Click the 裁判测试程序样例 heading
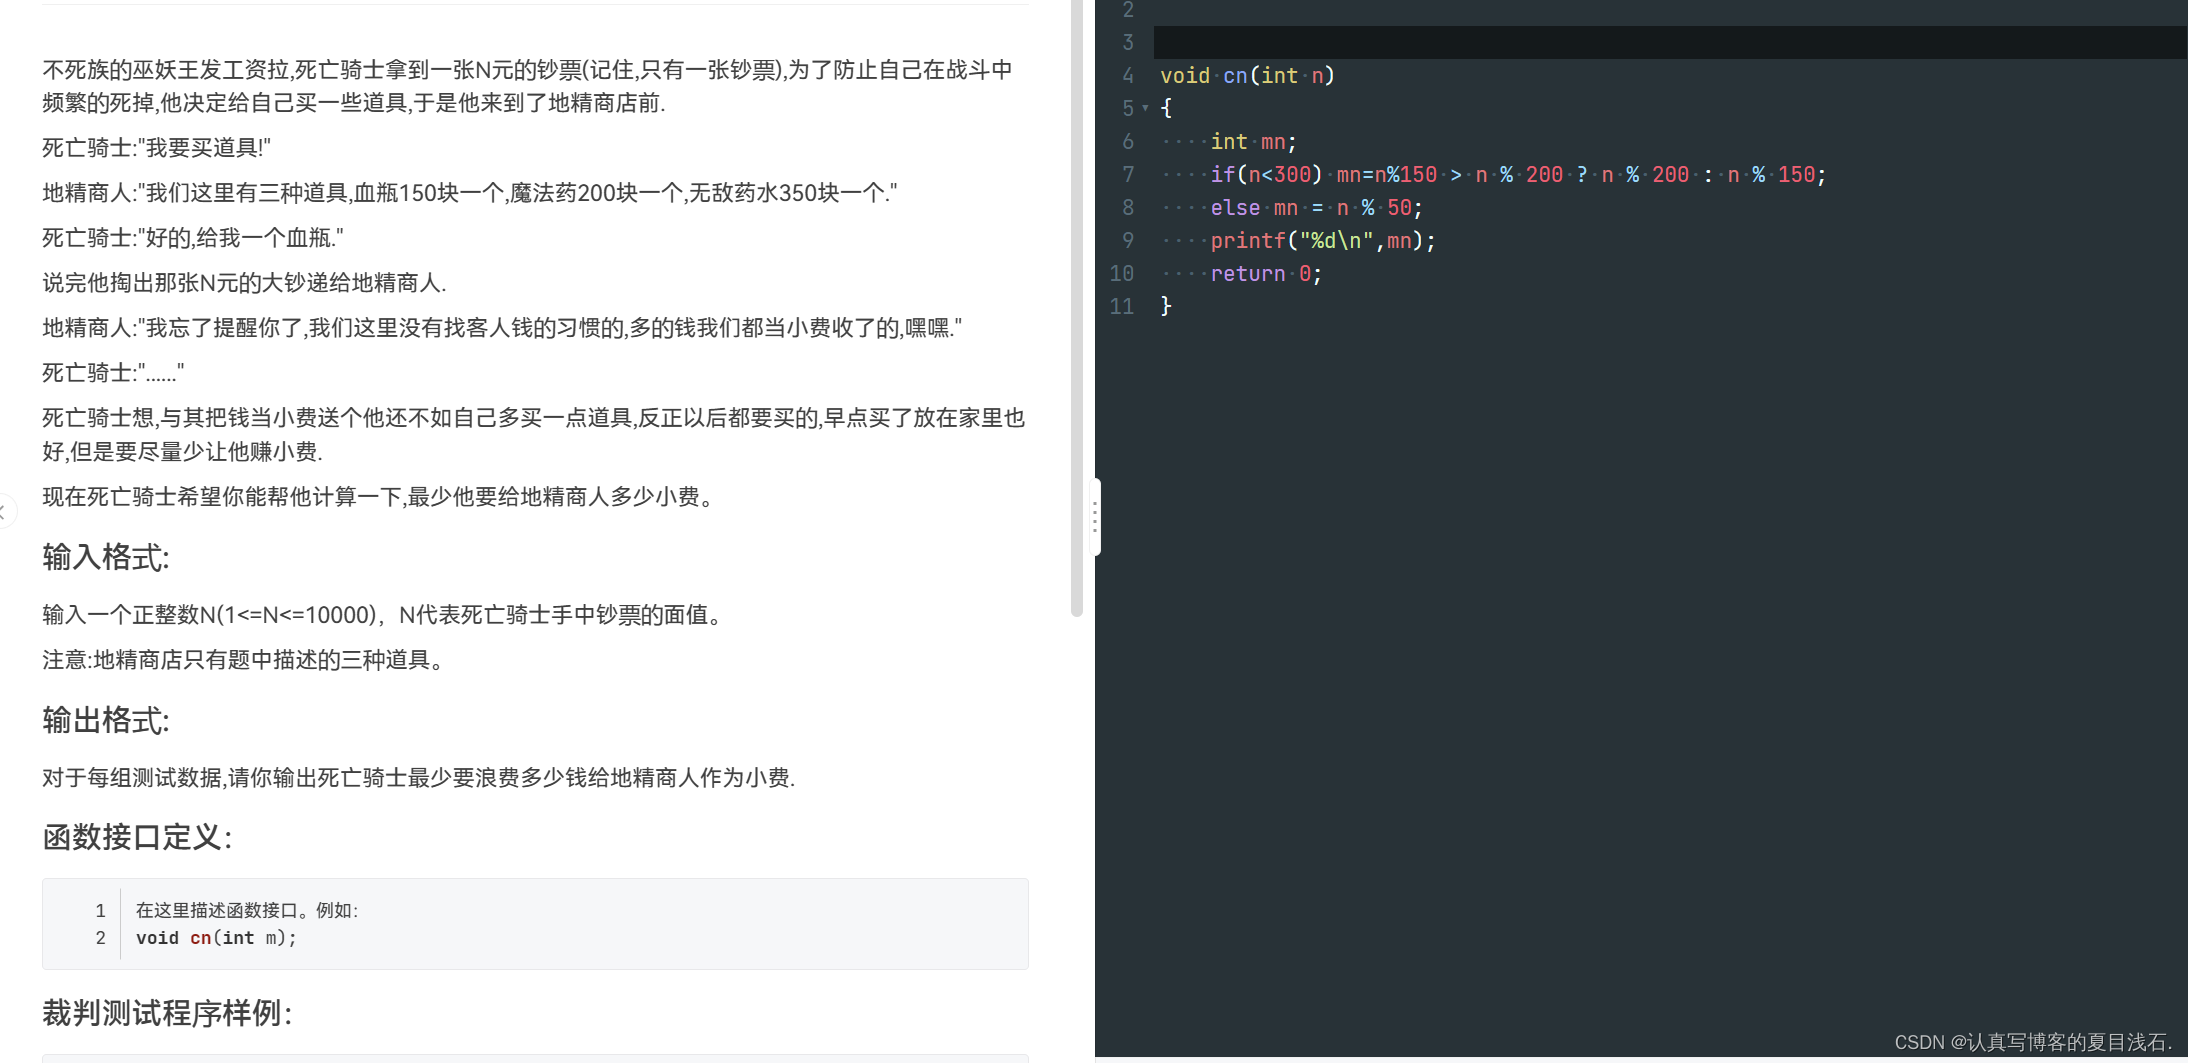 (166, 1013)
